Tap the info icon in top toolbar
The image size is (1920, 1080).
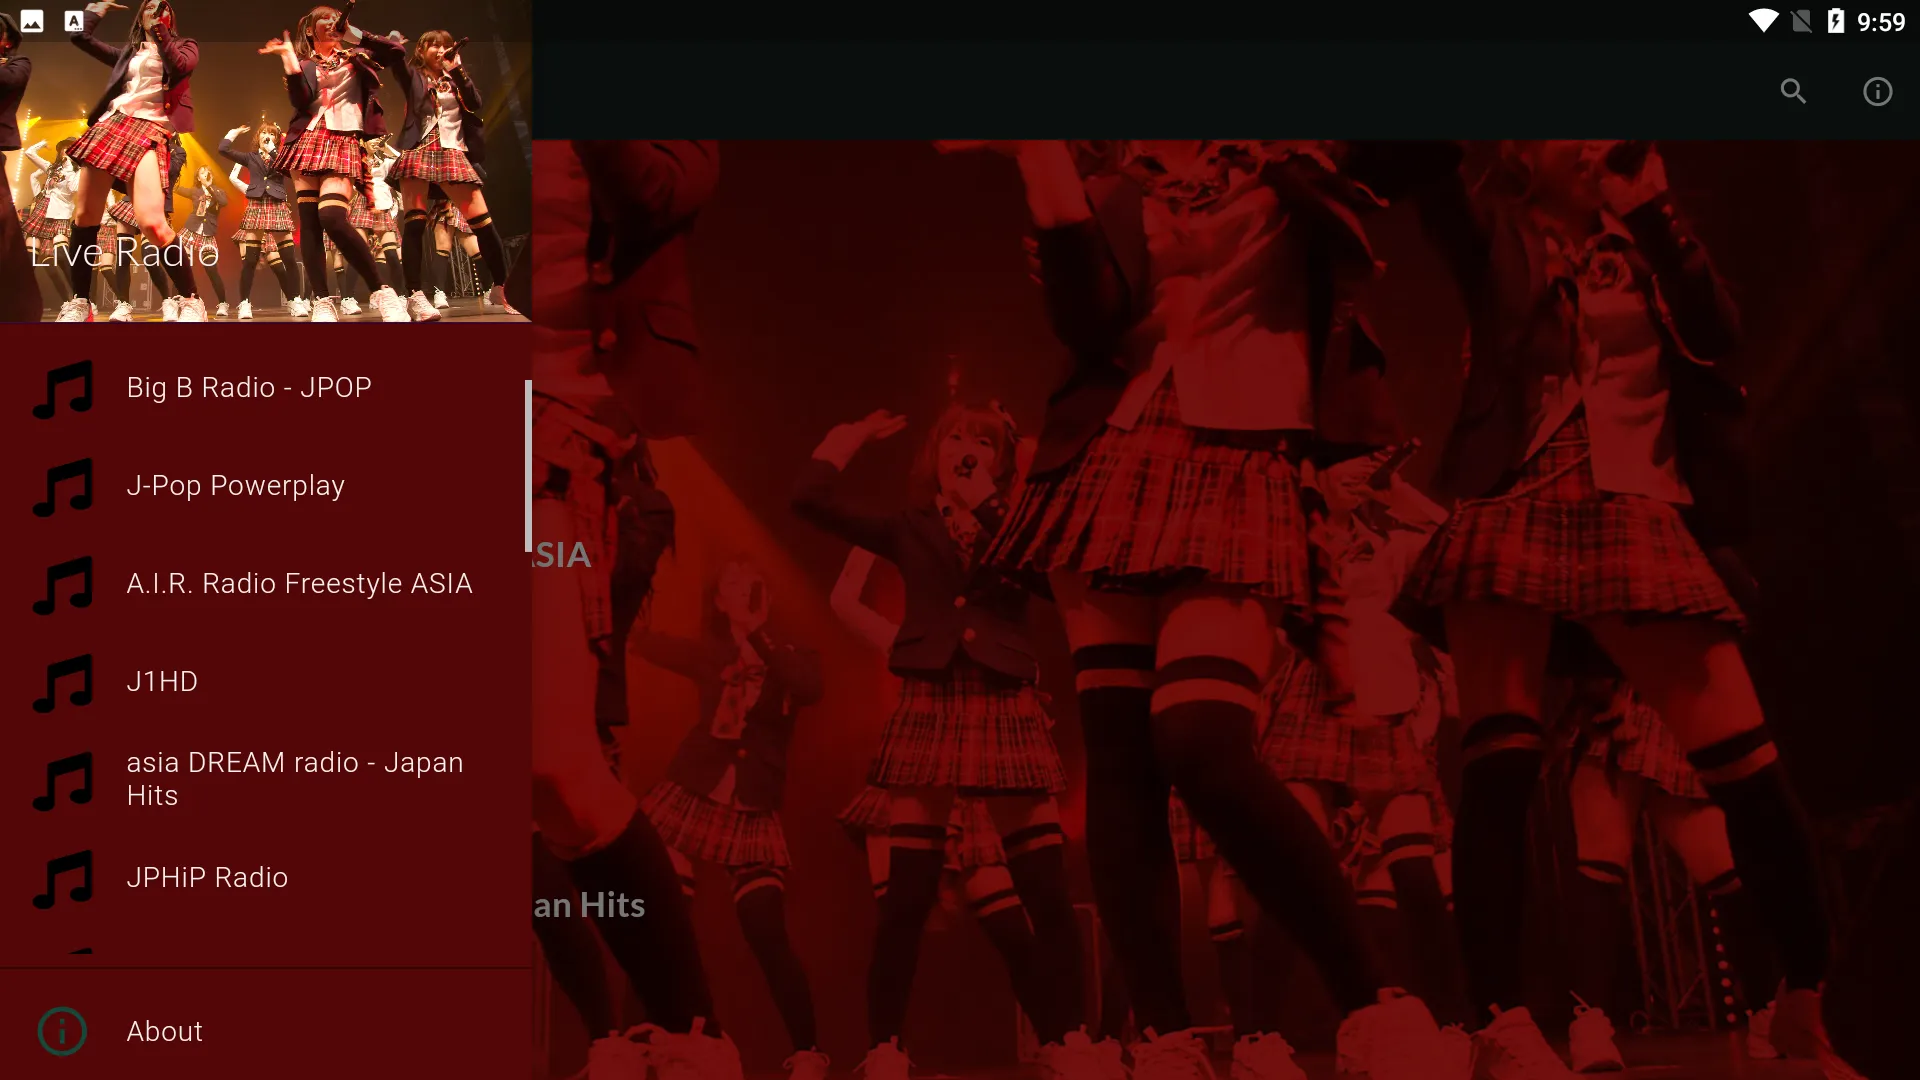pyautogui.click(x=1877, y=91)
